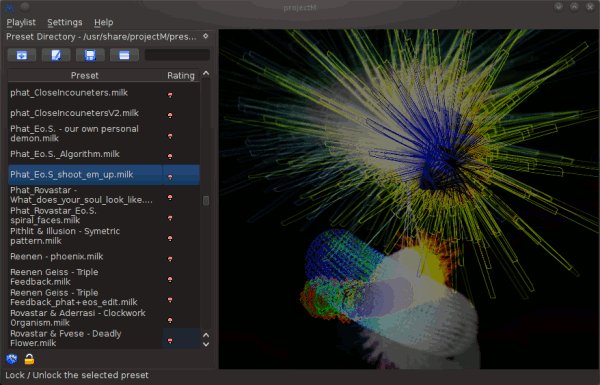Click the playlist search input field
The image size is (600, 385).
177,55
